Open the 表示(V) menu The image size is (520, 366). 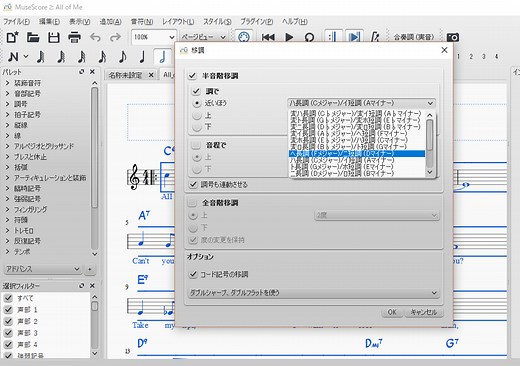click(x=79, y=22)
